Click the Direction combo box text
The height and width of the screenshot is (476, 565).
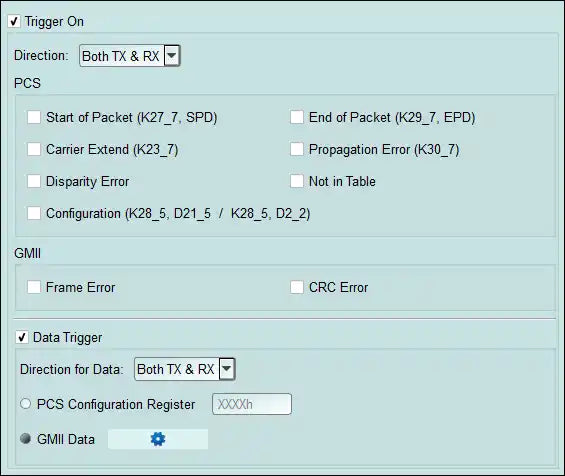(x=121, y=56)
